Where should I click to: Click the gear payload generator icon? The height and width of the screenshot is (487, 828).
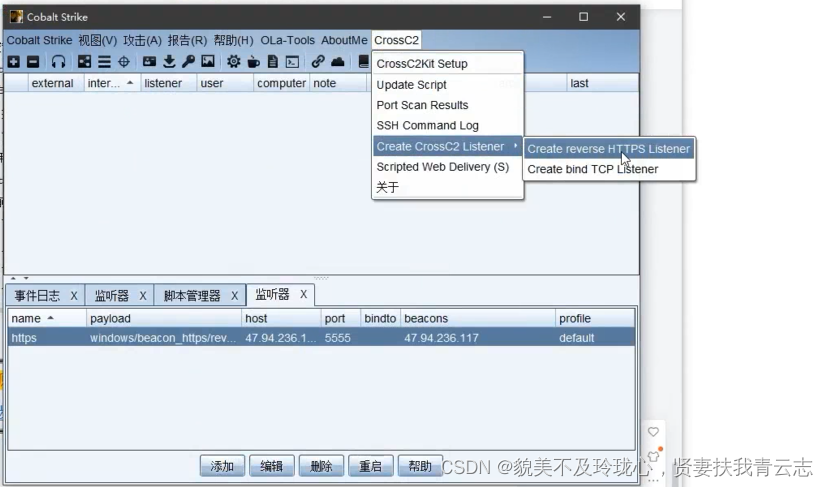[233, 62]
